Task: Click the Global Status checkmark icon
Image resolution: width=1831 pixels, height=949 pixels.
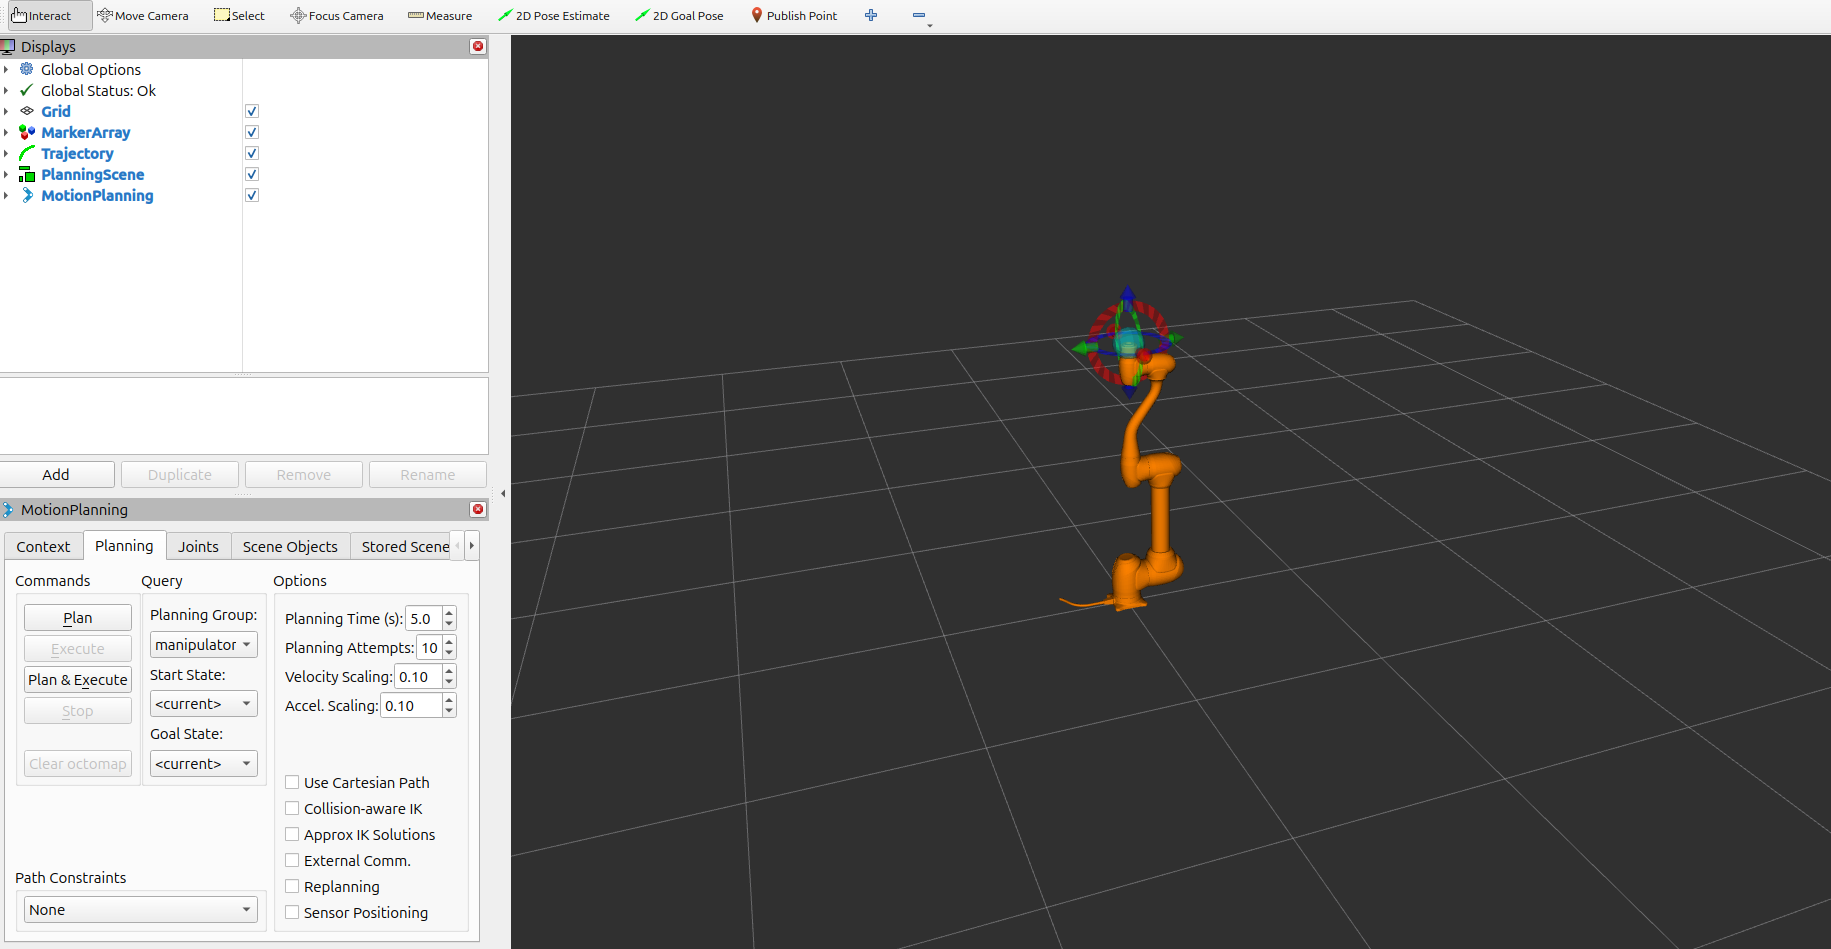Action: [27, 90]
